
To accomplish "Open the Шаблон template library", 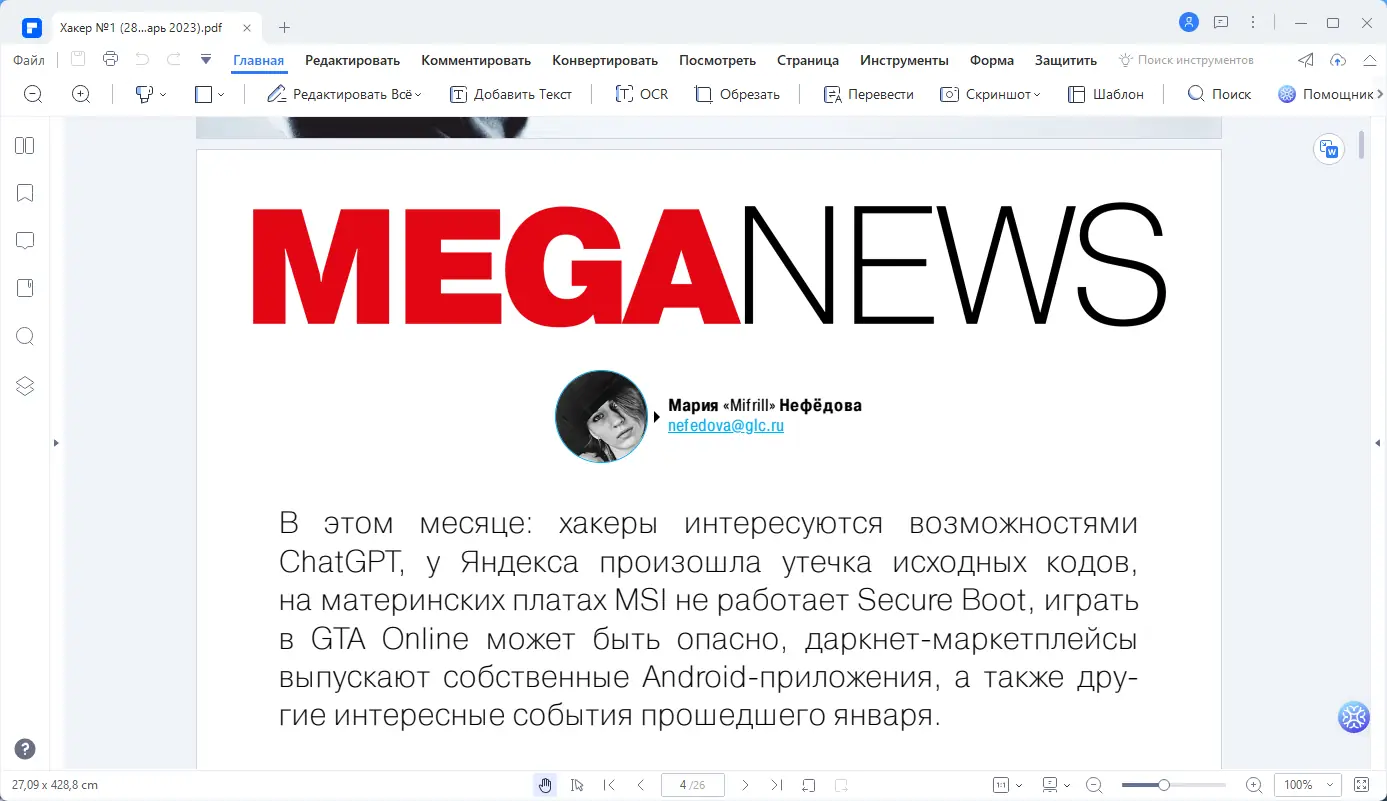I will click(1106, 93).
